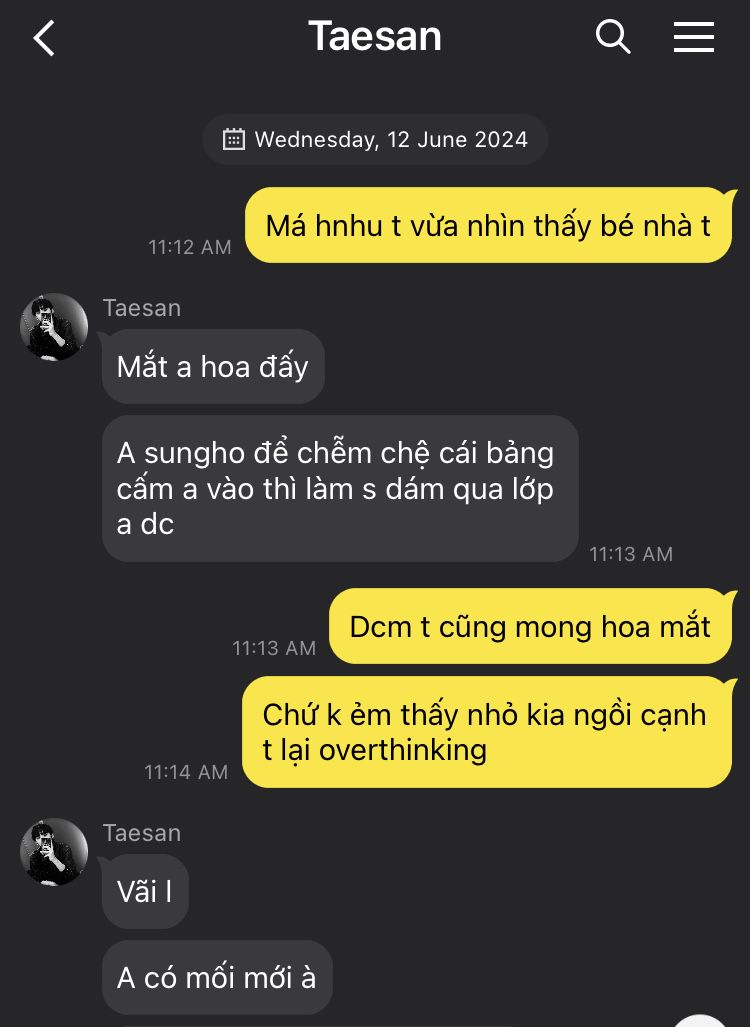Open Taesan's top profile avatar
Screen dimensions: 750x1027
[x=54, y=326]
